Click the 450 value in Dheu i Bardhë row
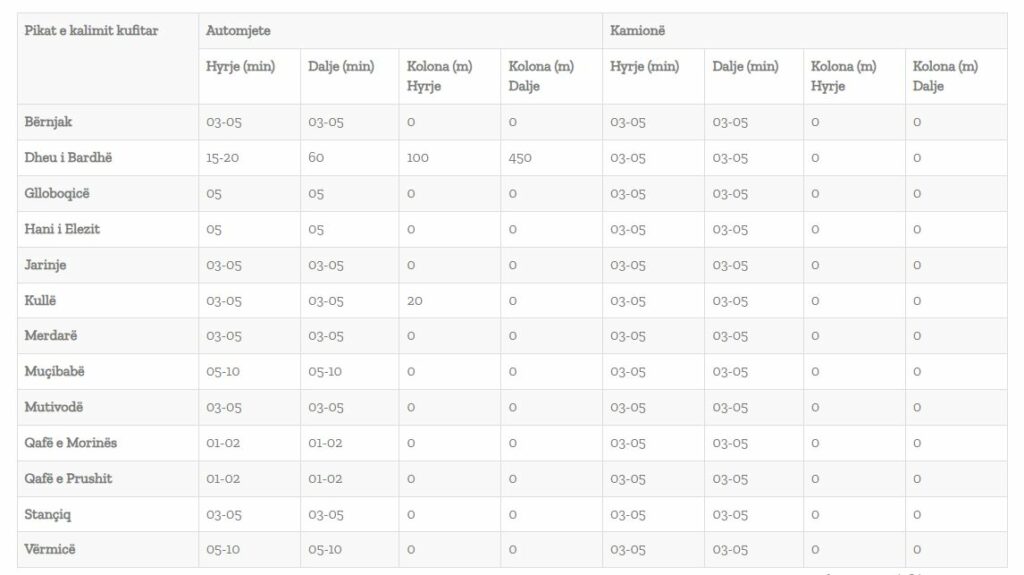The height and width of the screenshot is (575, 1024). tap(520, 158)
